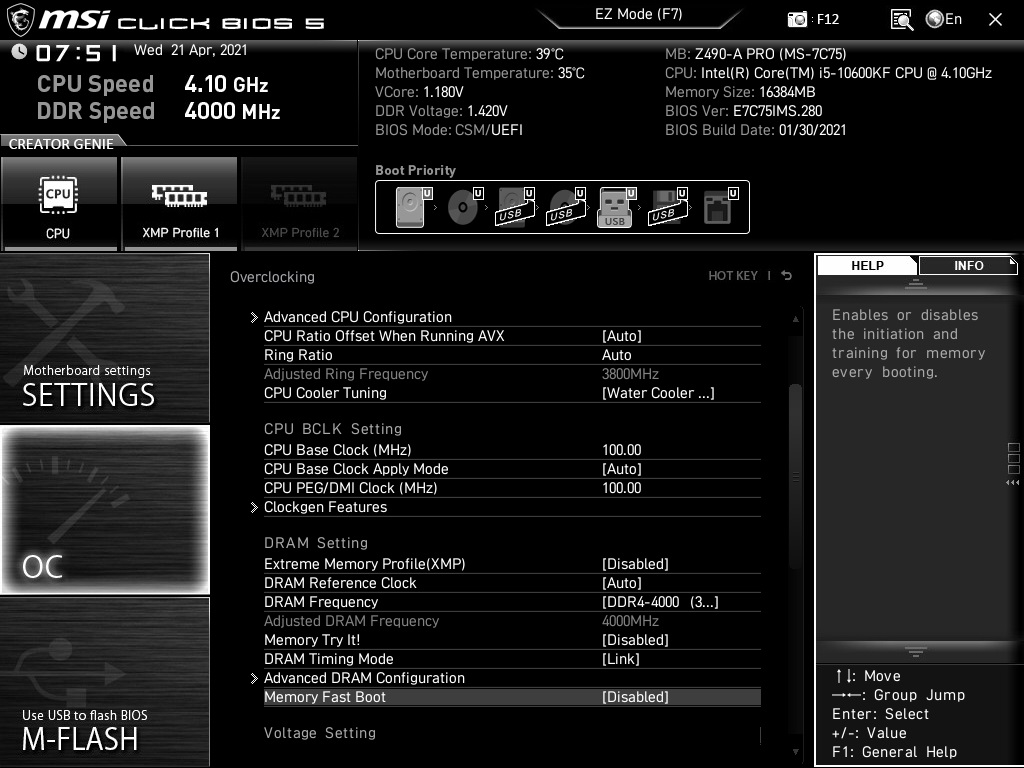
Task: Switch to the INFO tab
Action: (x=968, y=265)
